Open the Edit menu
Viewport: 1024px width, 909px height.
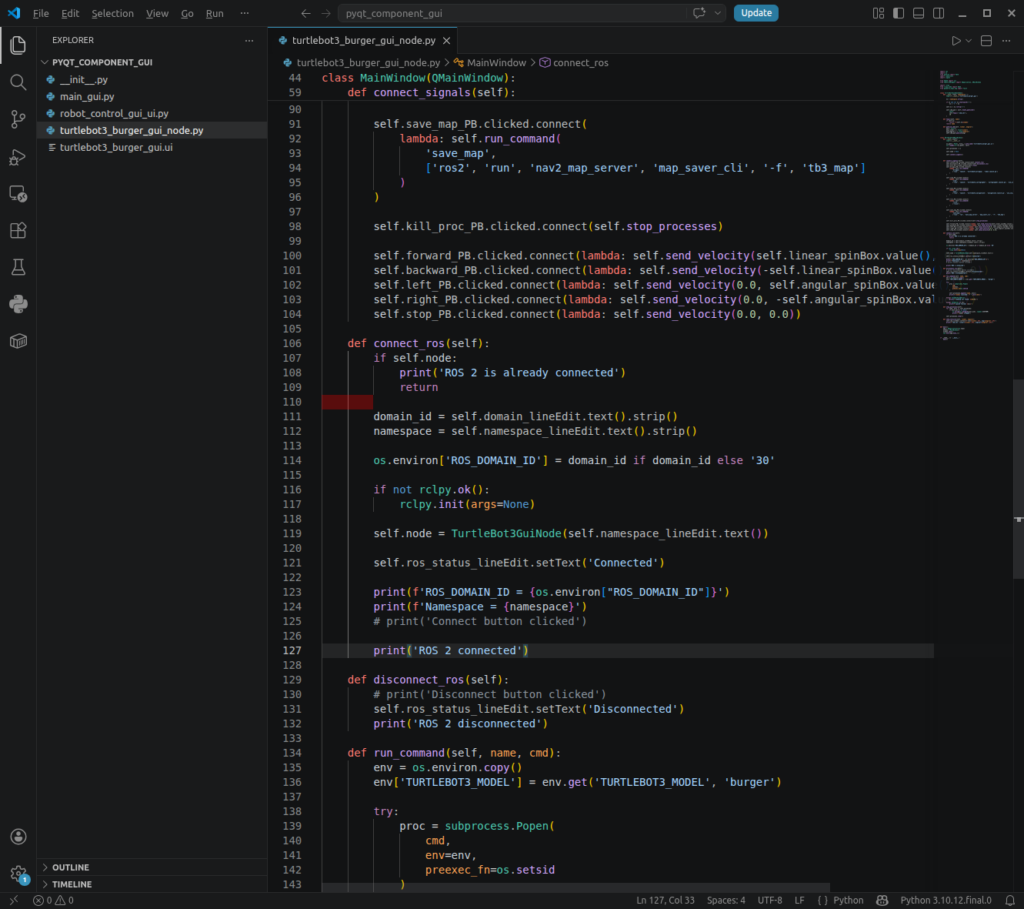point(70,13)
